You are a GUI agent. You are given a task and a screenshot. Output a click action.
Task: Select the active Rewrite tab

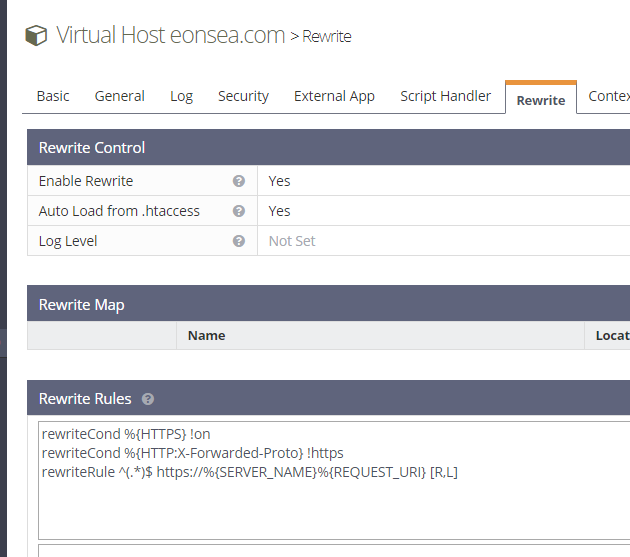pyautogui.click(x=541, y=99)
